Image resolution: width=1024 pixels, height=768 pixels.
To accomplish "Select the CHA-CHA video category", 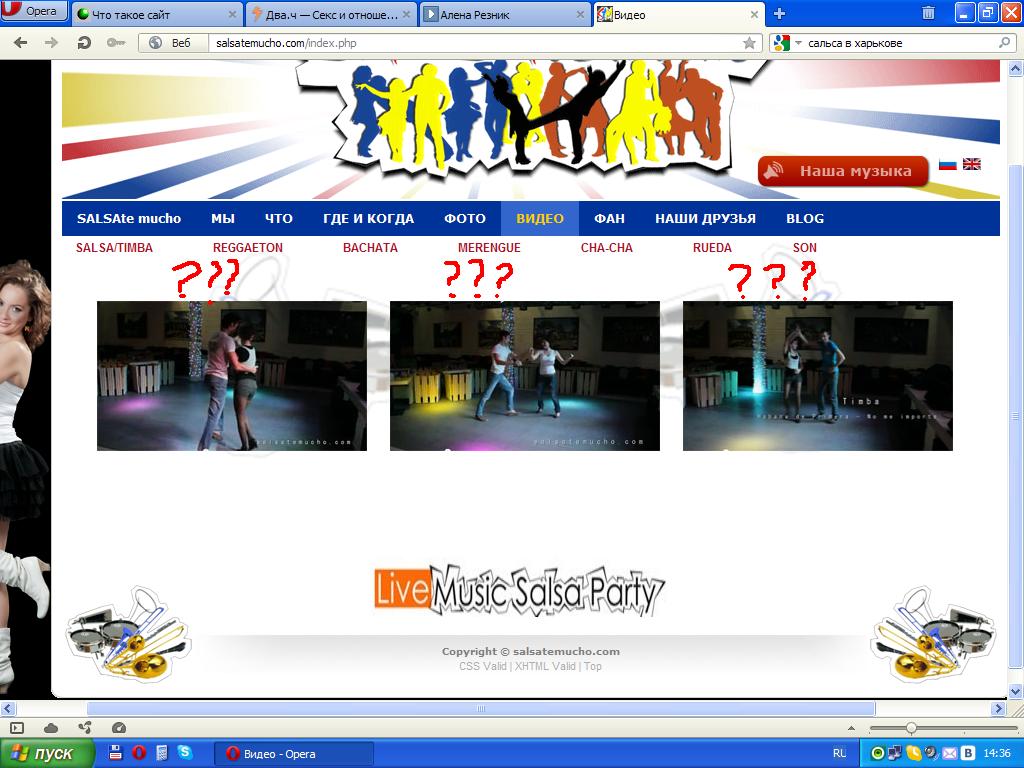I will tap(607, 248).
